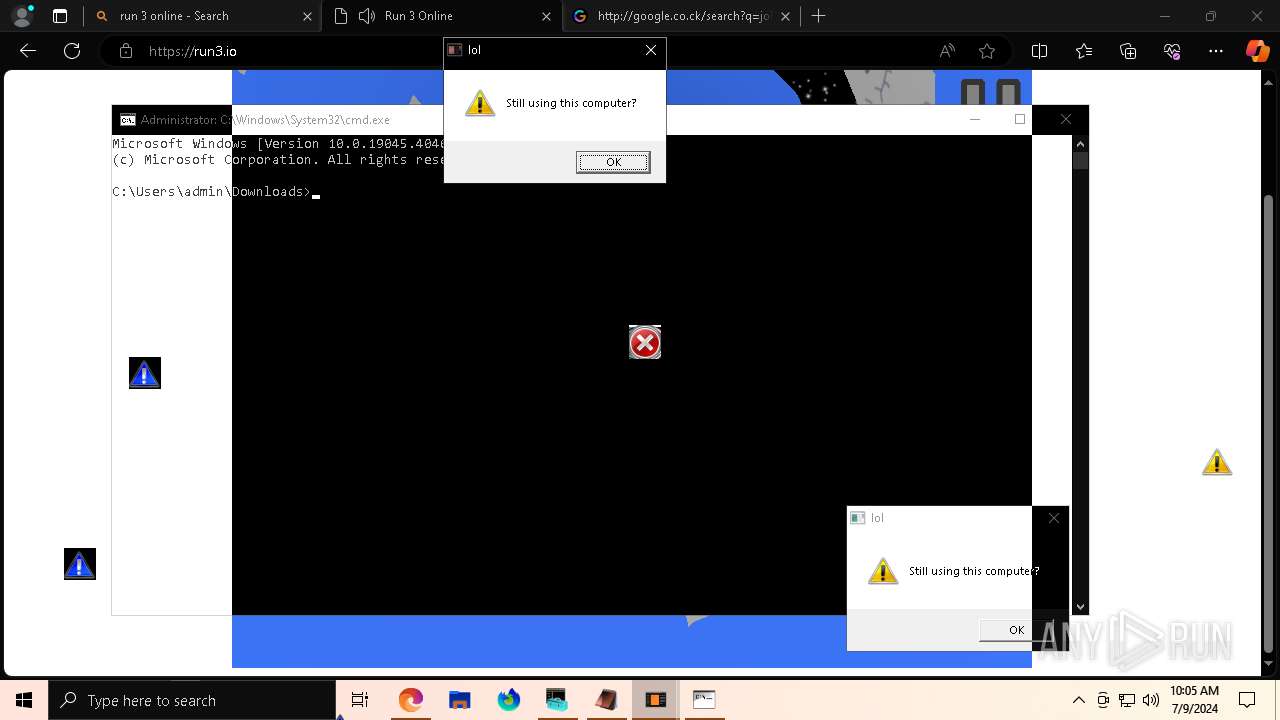
Task: View site information lock icon
Action: (x=125, y=51)
